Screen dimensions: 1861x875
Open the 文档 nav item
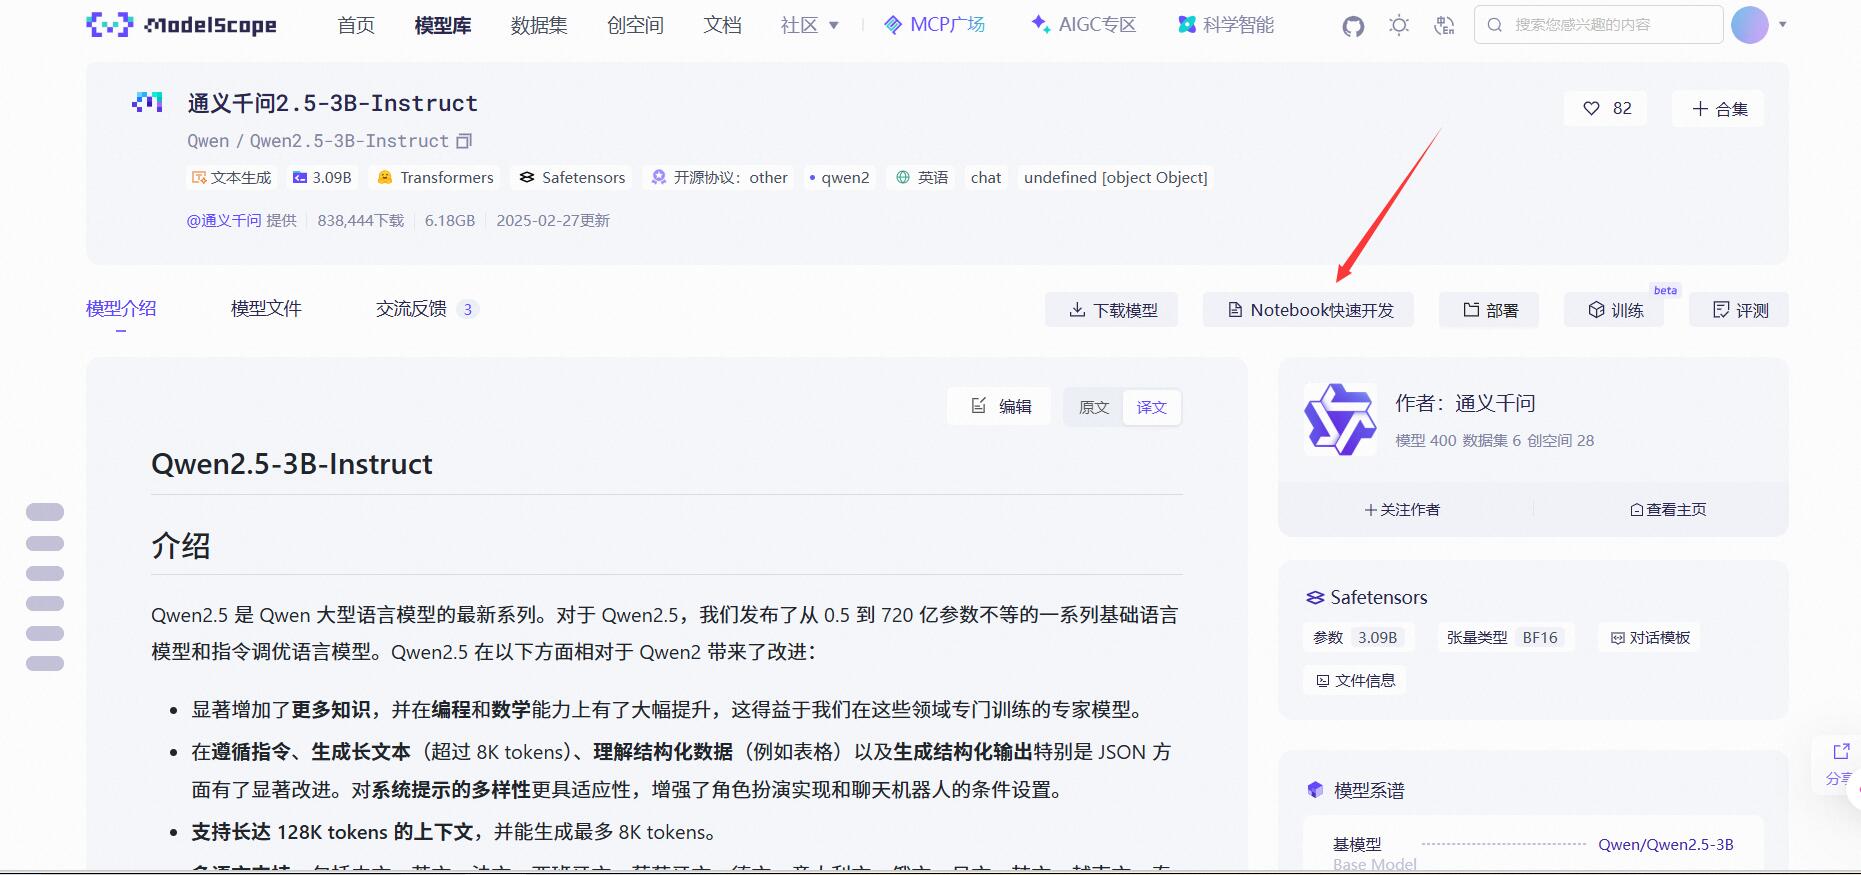[722, 25]
